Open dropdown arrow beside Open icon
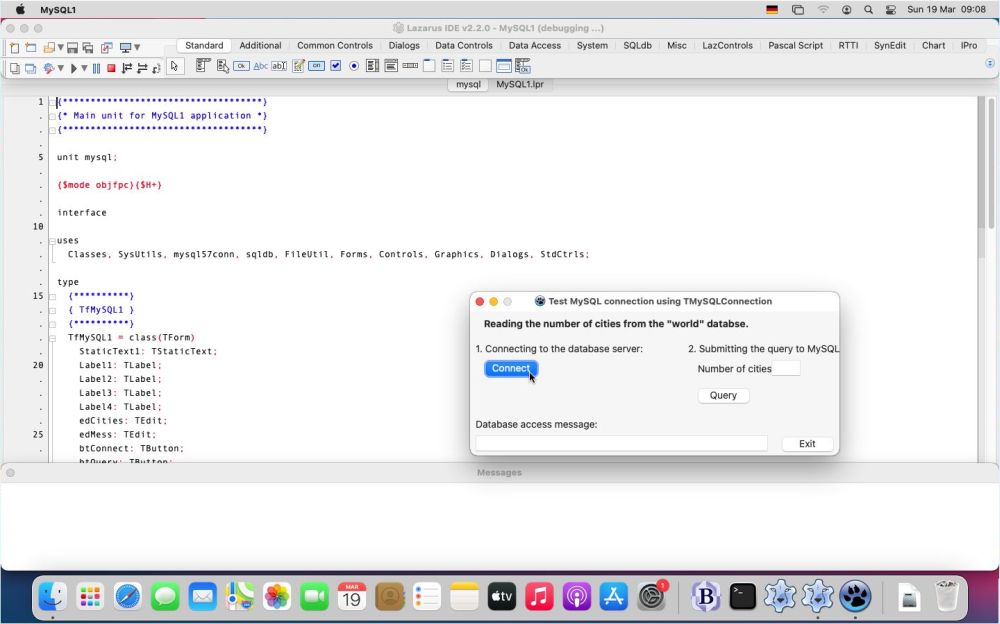 pyautogui.click(x=61, y=48)
